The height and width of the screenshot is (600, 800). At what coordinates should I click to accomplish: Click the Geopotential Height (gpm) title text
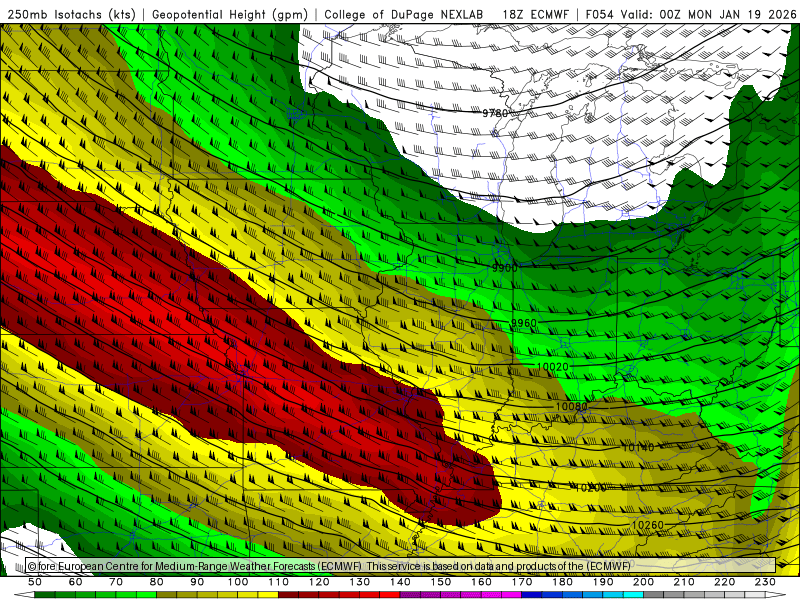230,14
